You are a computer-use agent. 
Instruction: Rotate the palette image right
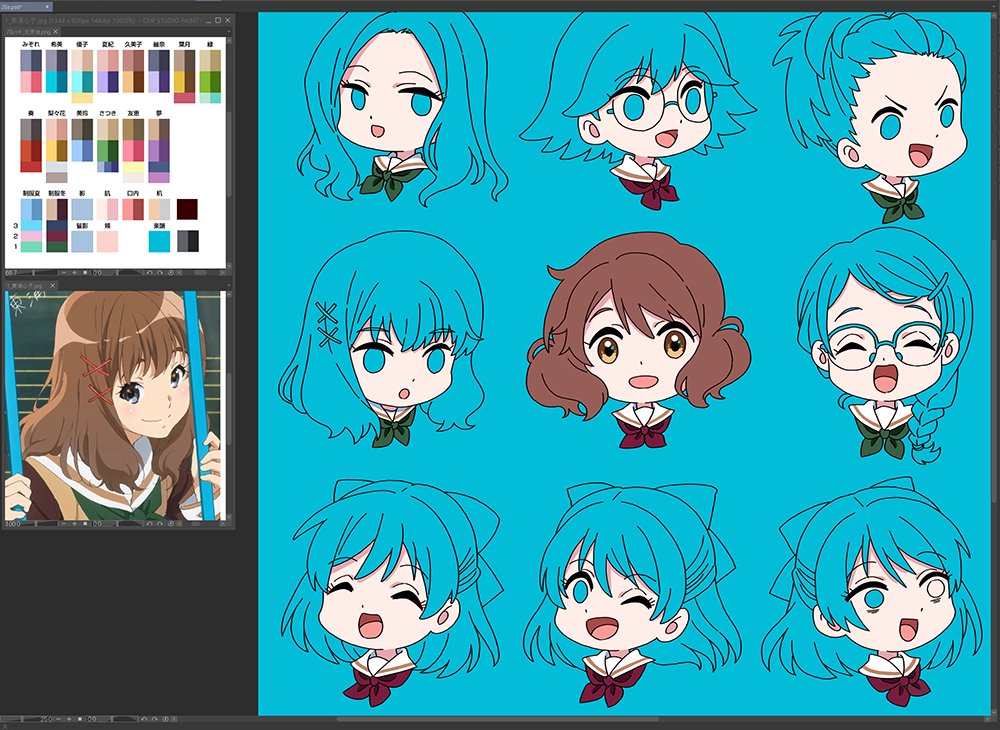(161, 273)
